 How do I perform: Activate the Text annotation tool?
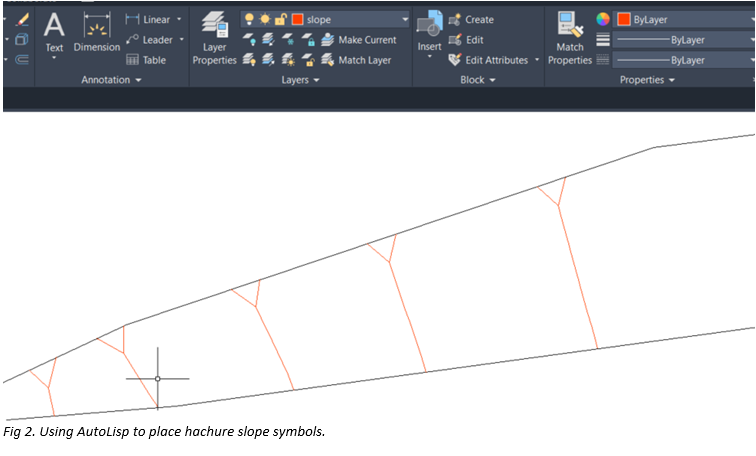coord(54,32)
